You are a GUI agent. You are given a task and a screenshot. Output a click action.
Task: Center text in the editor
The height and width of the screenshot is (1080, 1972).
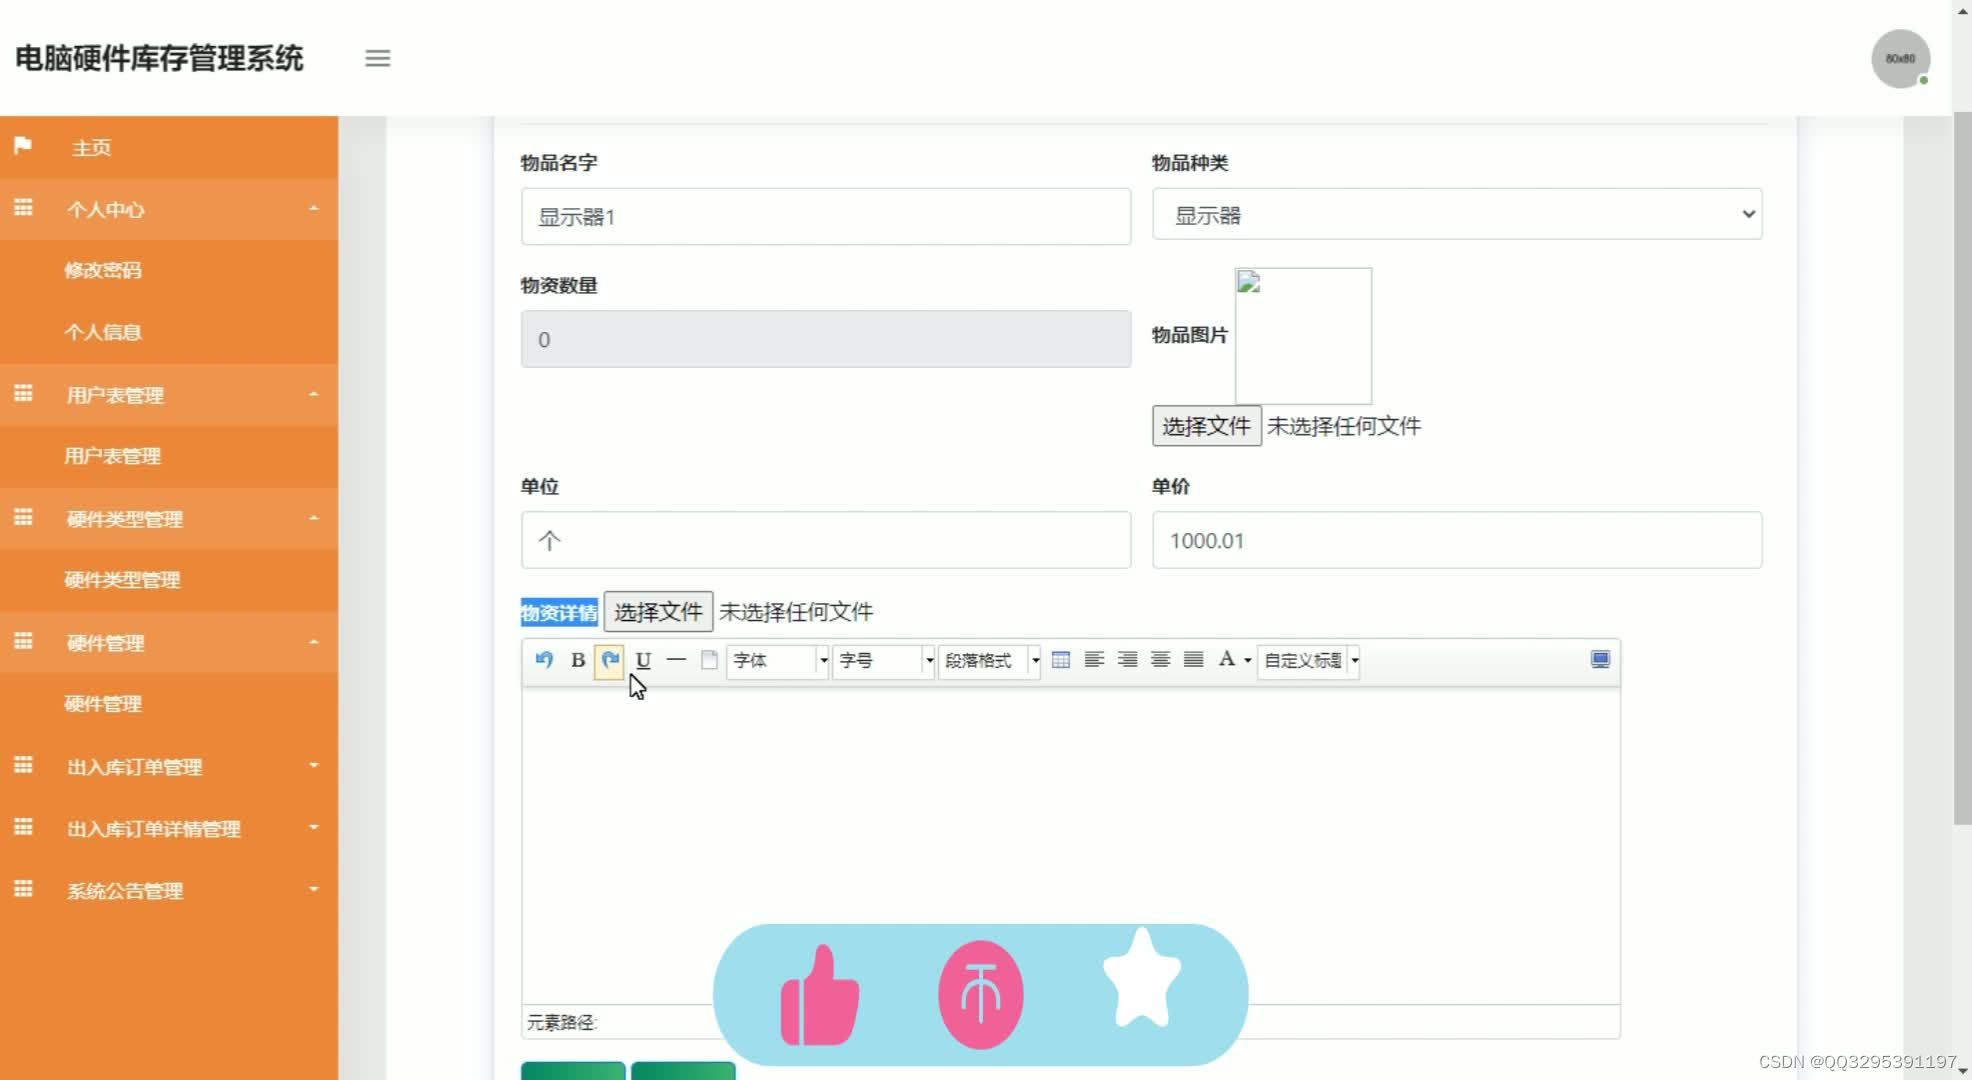(1160, 660)
